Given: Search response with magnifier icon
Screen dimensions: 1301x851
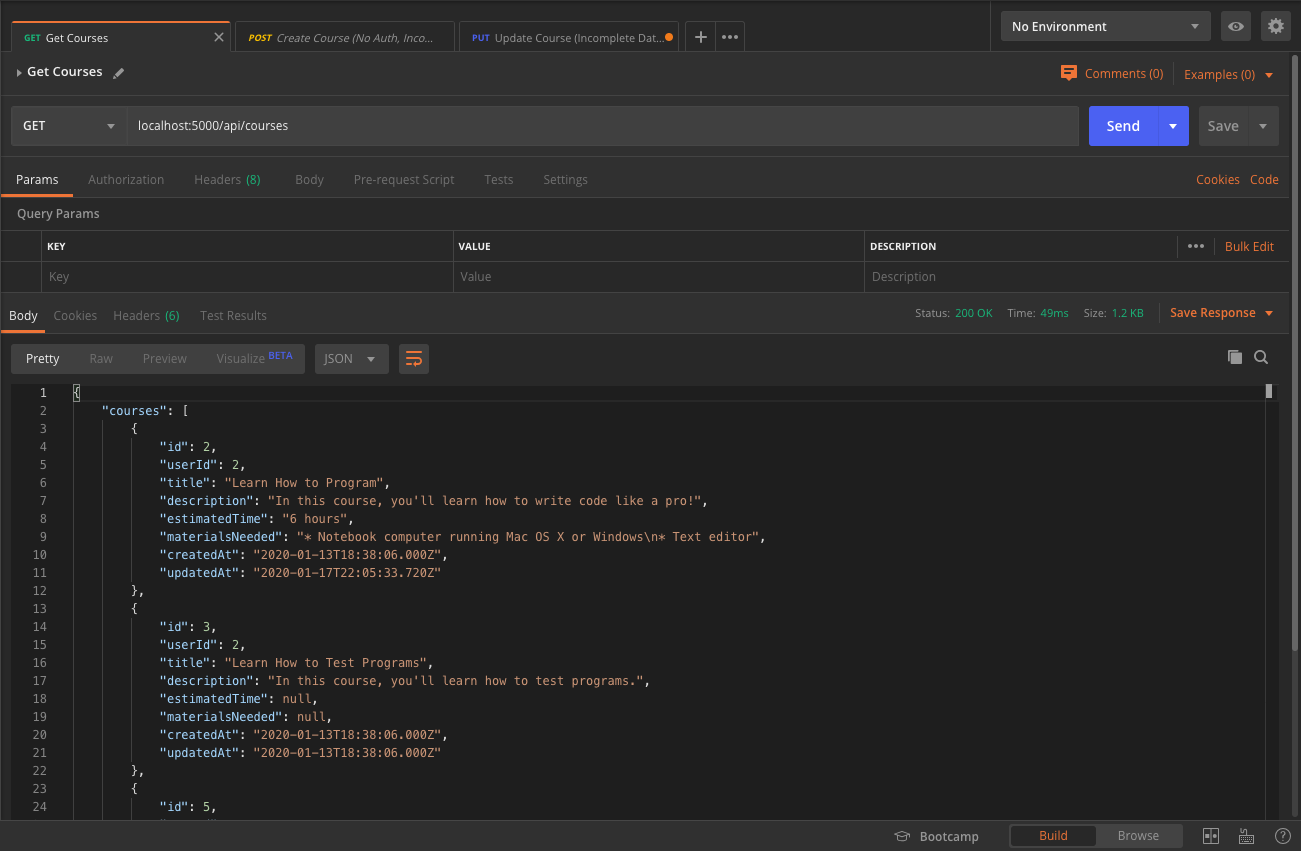Looking at the screenshot, I should pos(1261,357).
